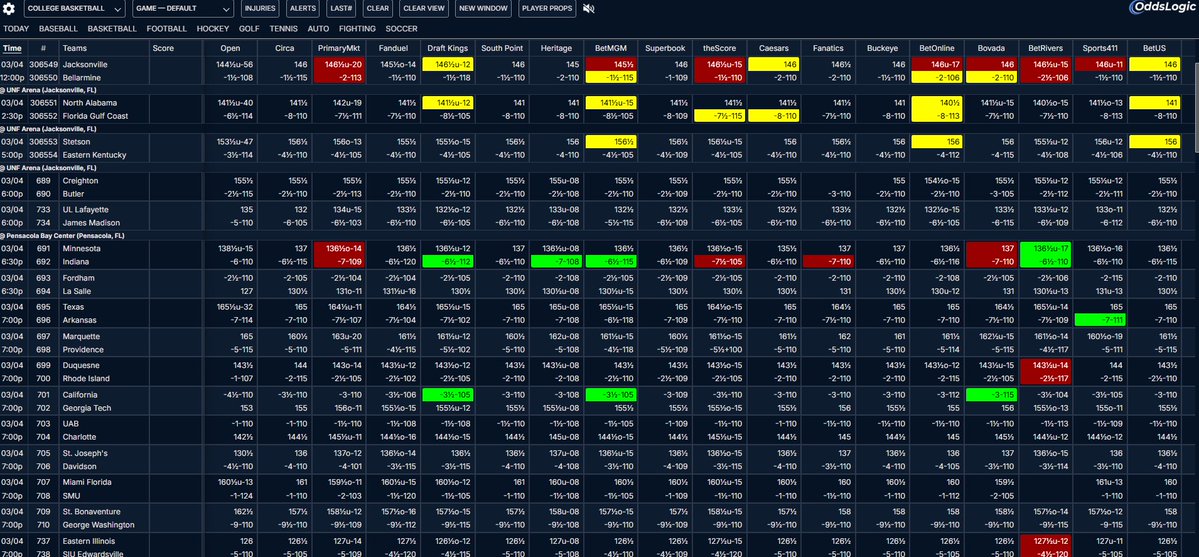The height and width of the screenshot is (557, 1199).
Task: Click the Fanduel column header
Action: pos(392,48)
